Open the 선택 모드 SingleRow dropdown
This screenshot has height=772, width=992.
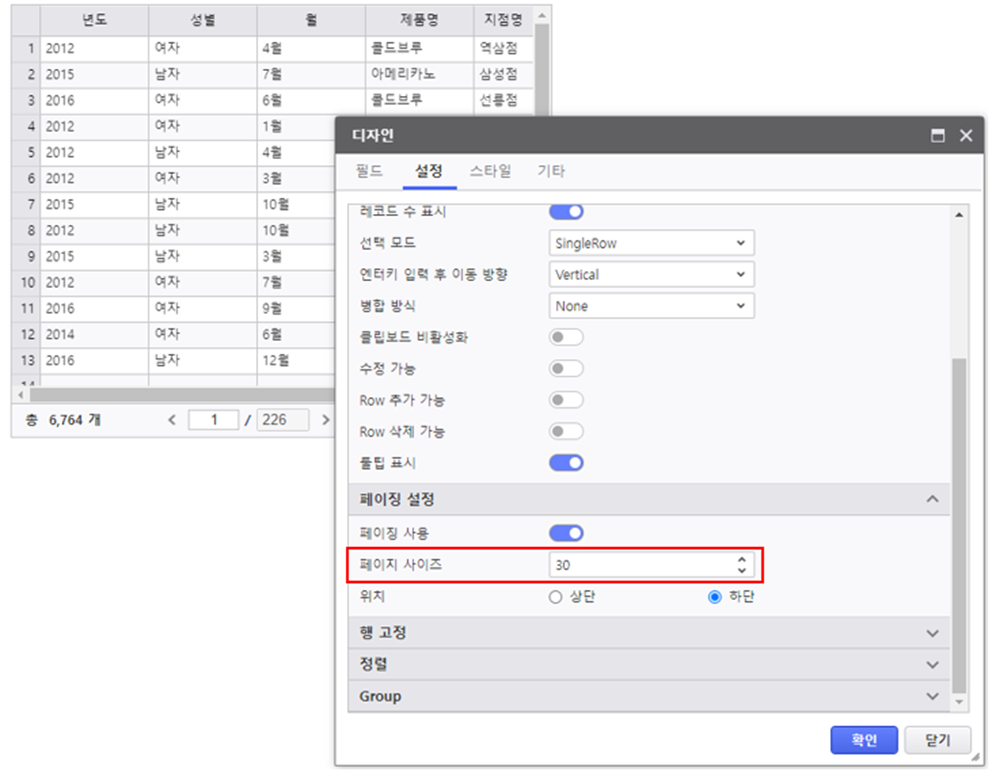tap(651, 243)
